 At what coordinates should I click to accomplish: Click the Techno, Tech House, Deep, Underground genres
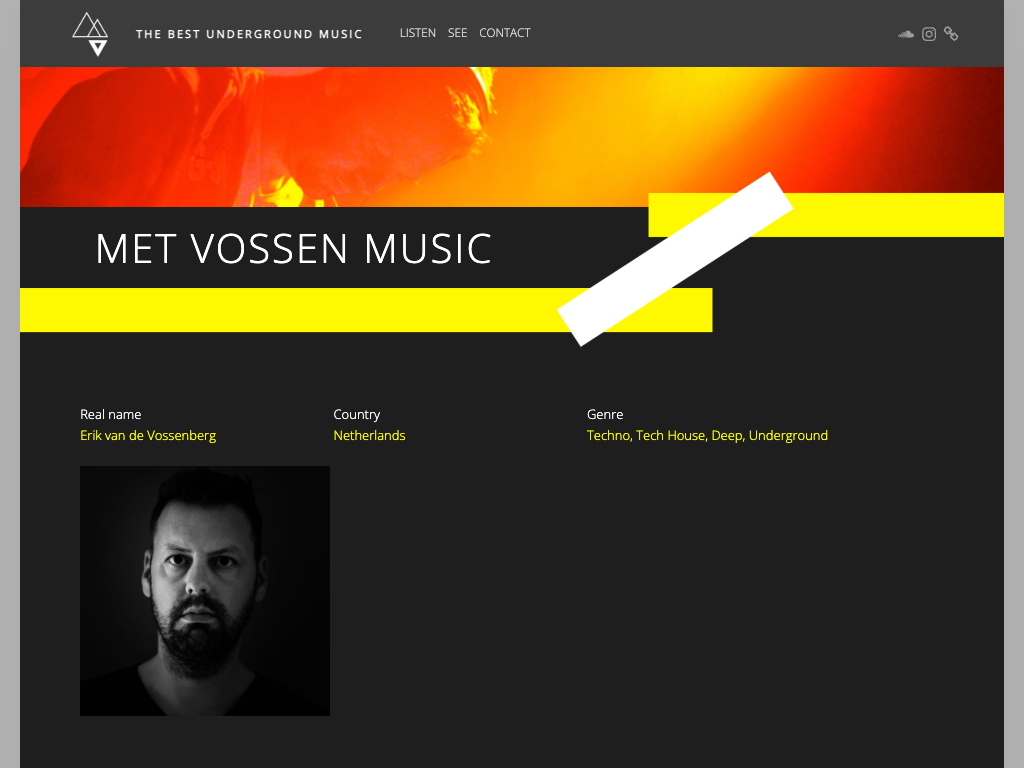[707, 436]
